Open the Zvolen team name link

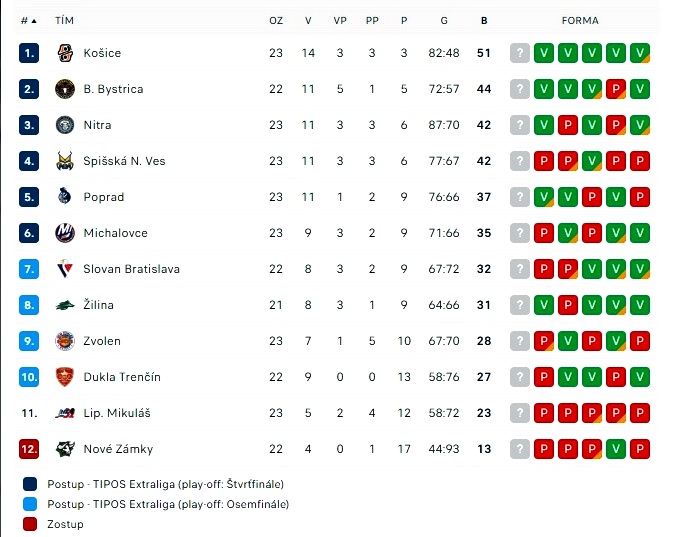tap(102, 341)
